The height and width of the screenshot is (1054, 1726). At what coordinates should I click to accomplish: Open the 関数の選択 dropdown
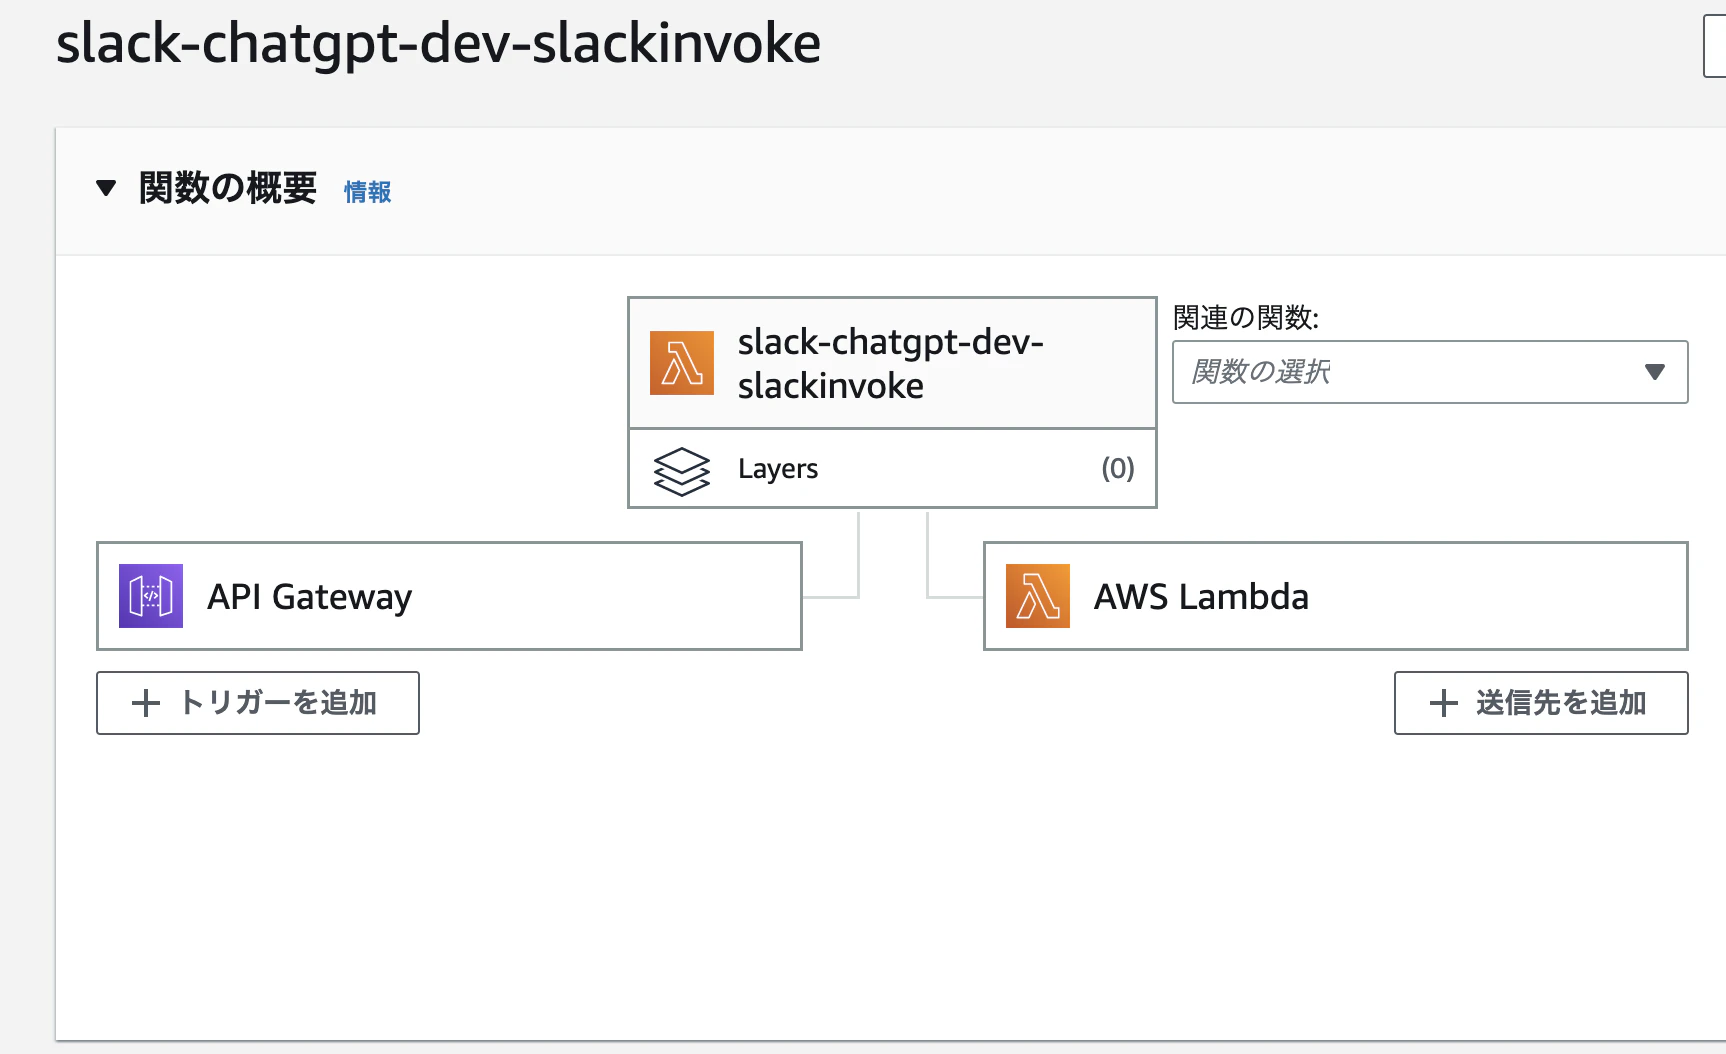click(1430, 372)
